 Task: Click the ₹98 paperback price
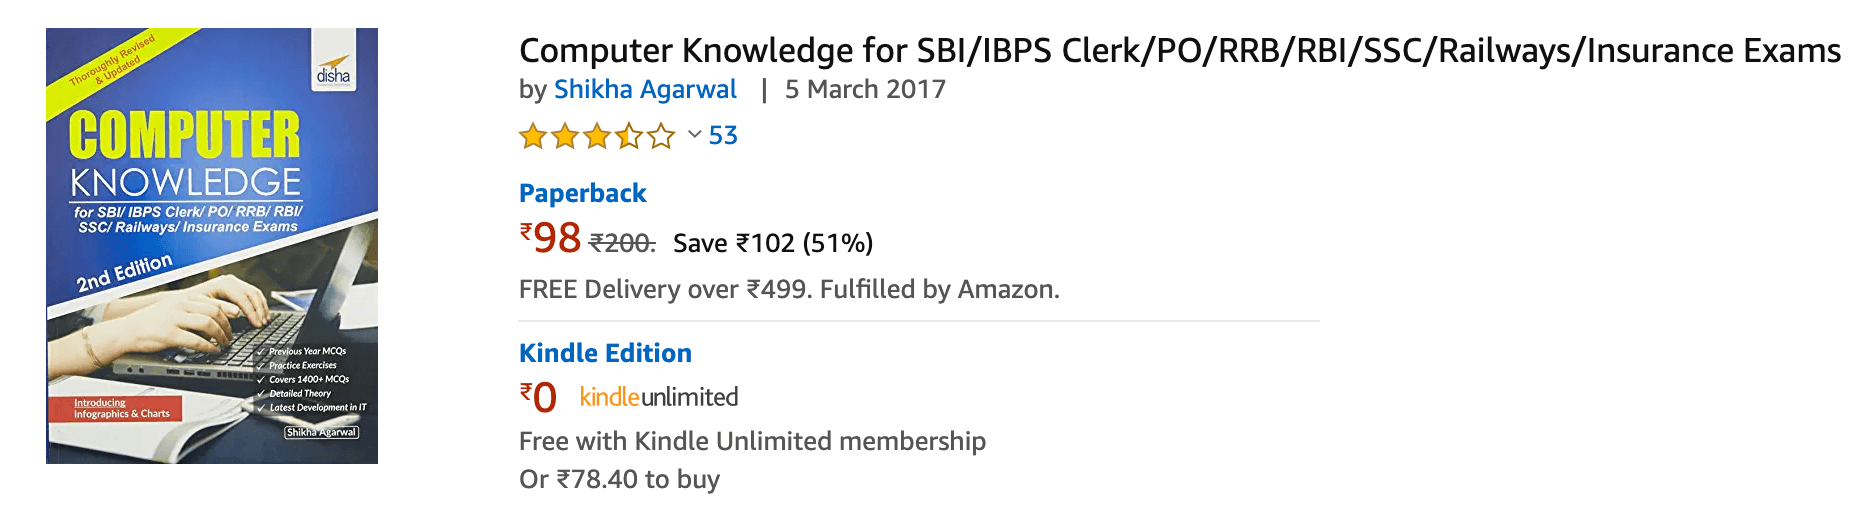(x=550, y=238)
